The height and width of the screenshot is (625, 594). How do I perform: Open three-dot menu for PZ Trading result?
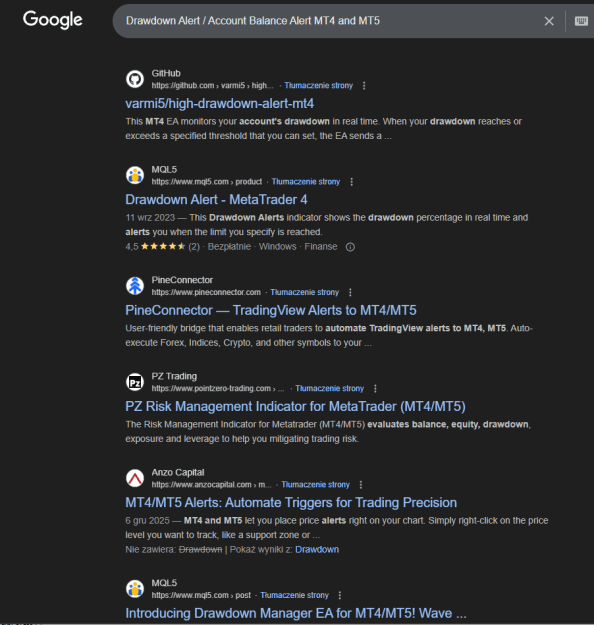pyautogui.click(x=375, y=389)
